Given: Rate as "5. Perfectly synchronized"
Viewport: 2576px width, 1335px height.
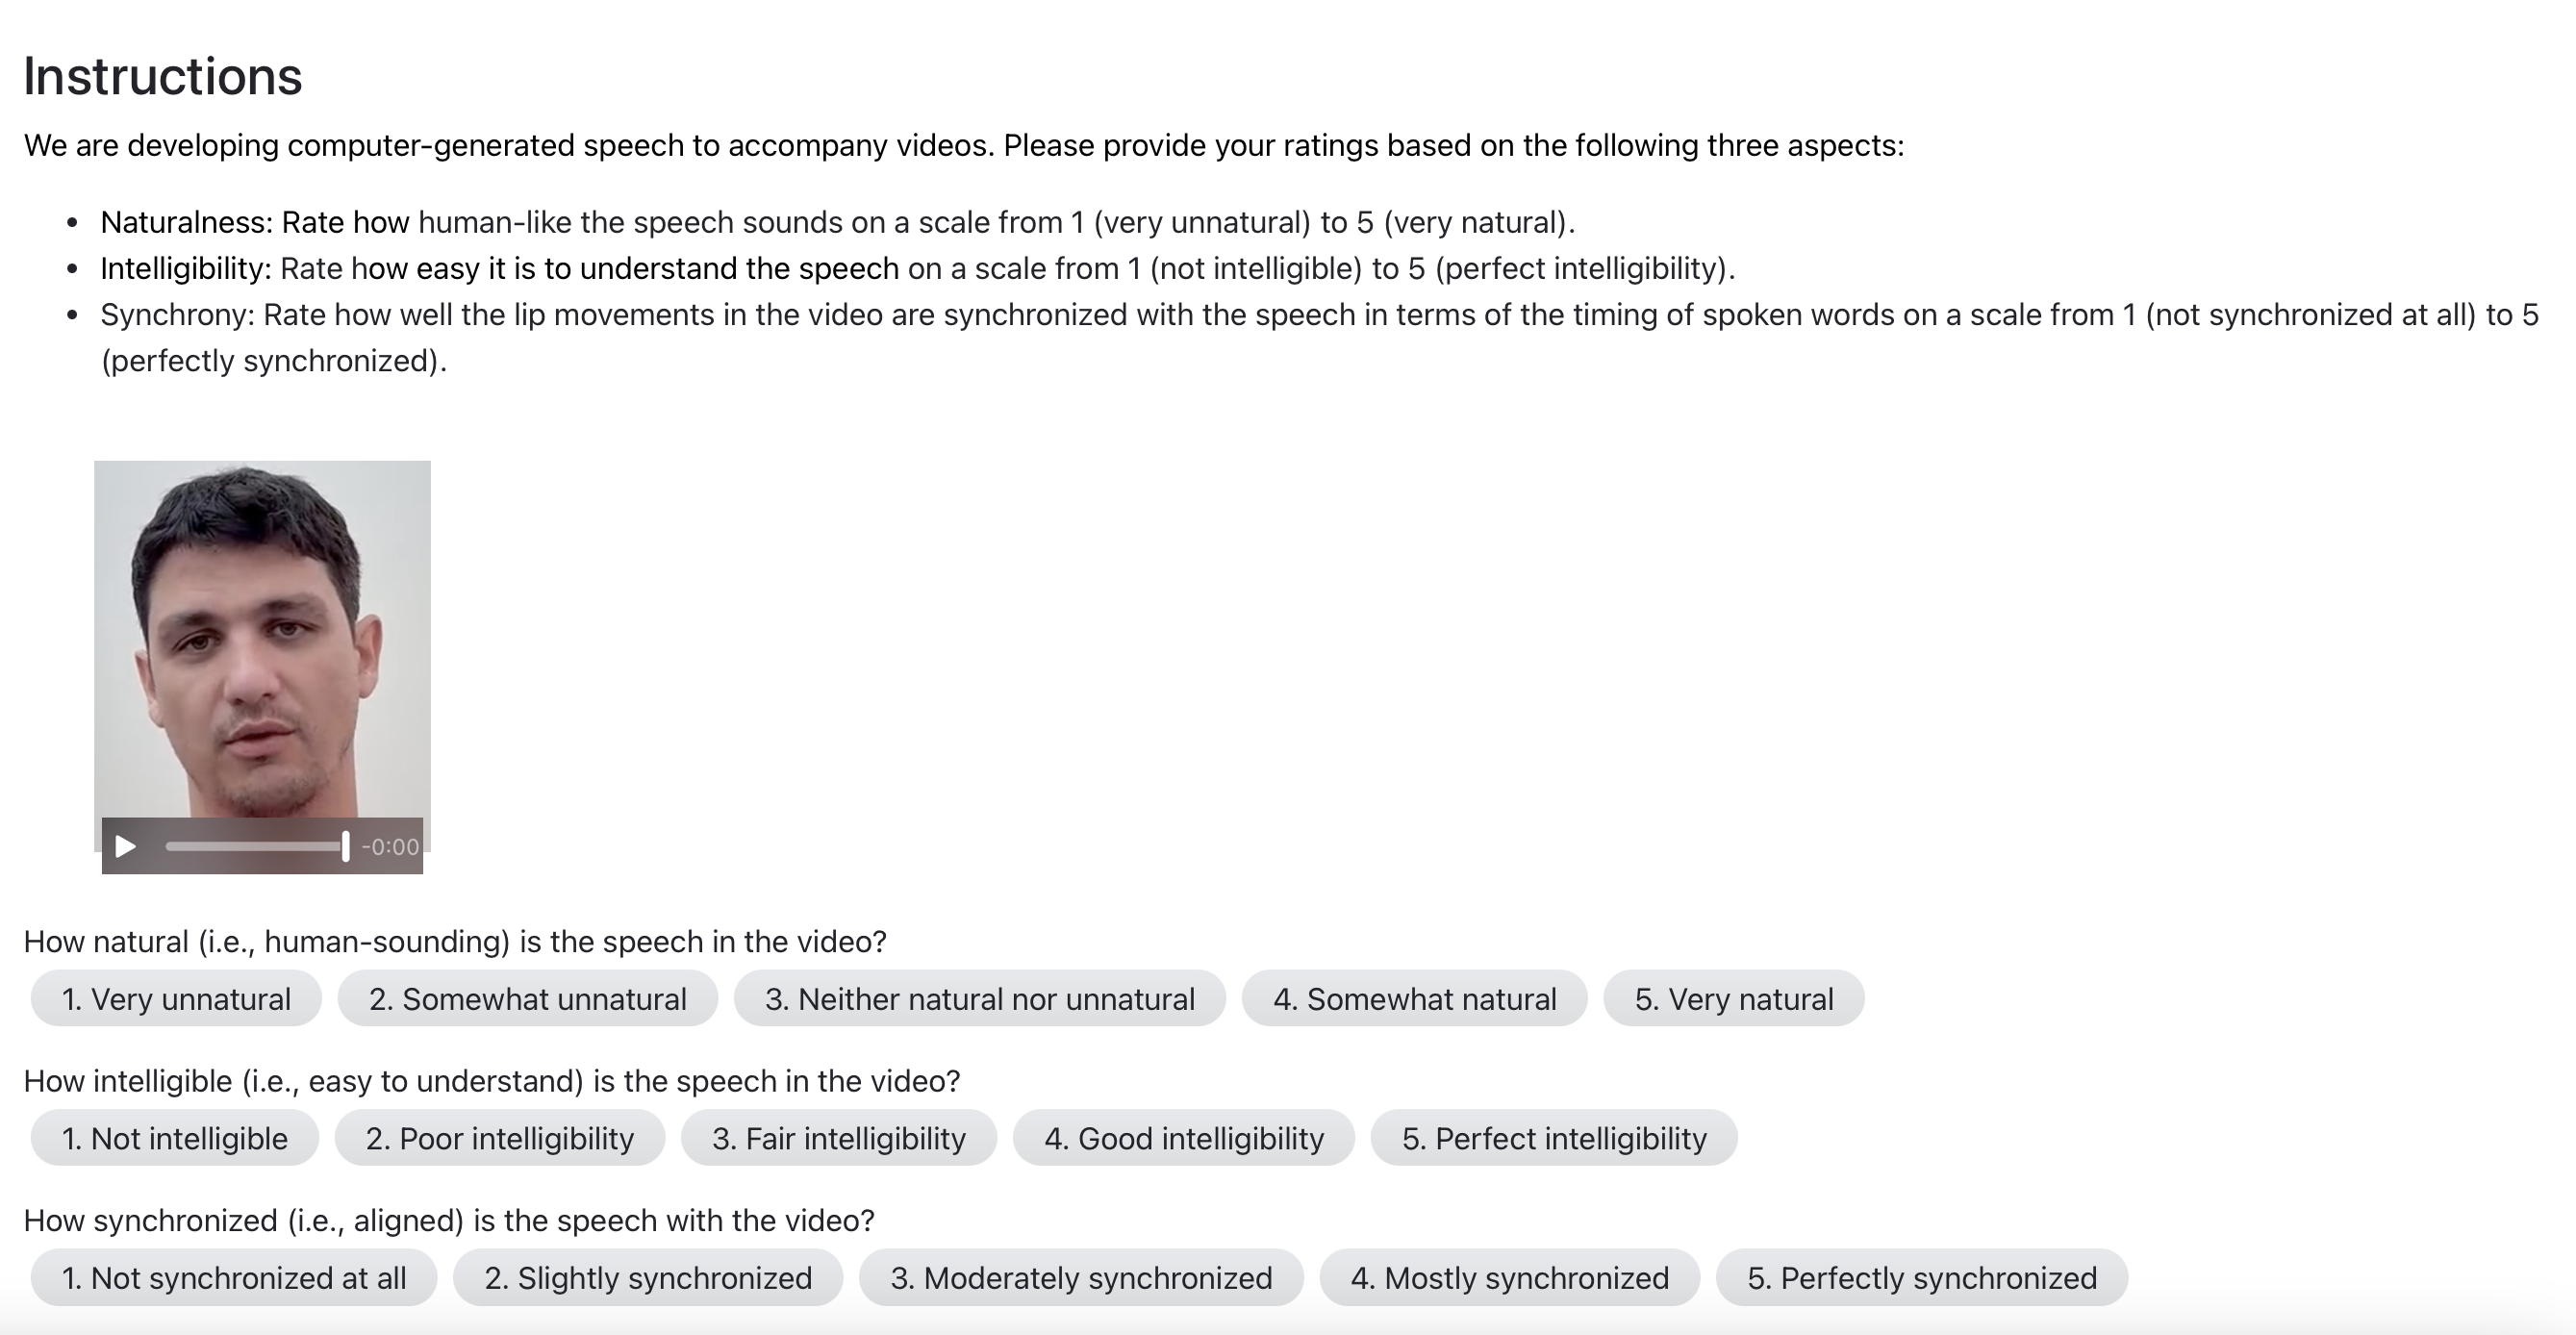Looking at the screenshot, I should [1921, 1278].
